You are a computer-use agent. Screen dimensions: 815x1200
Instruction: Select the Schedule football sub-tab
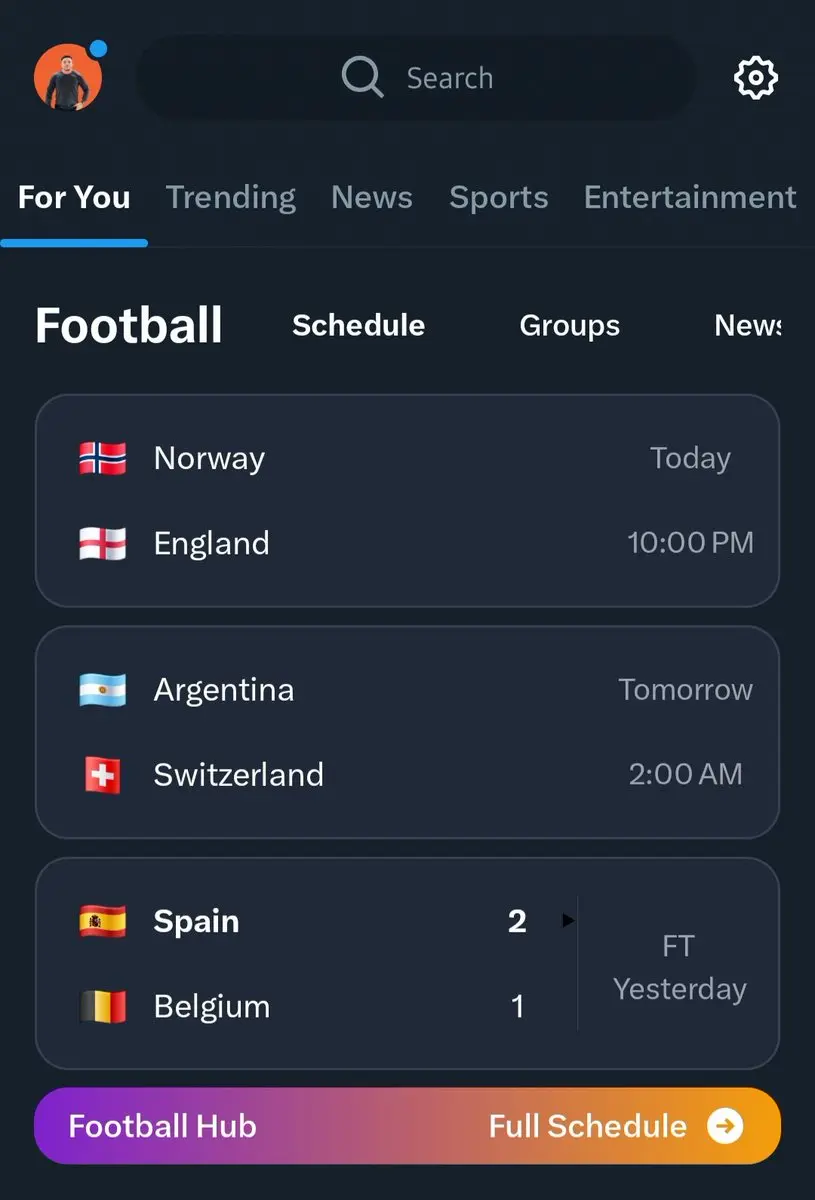359,325
